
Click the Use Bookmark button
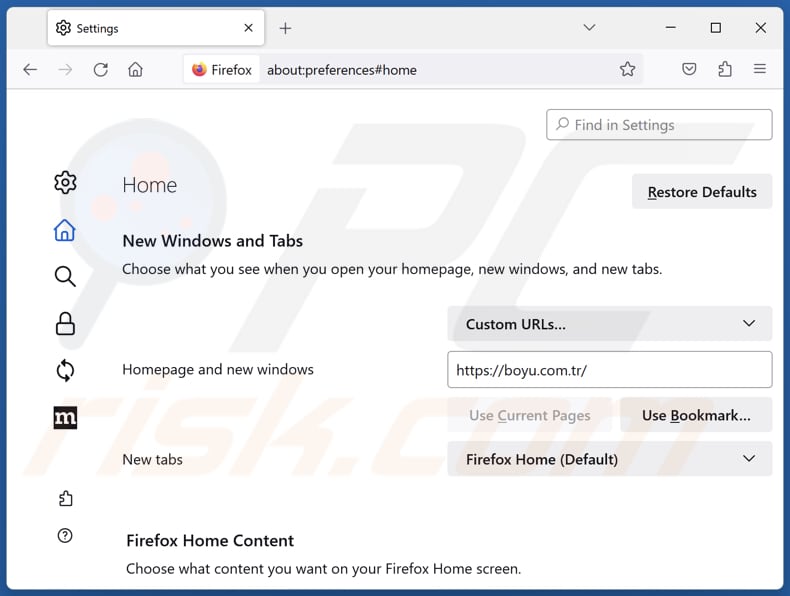click(x=695, y=415)
